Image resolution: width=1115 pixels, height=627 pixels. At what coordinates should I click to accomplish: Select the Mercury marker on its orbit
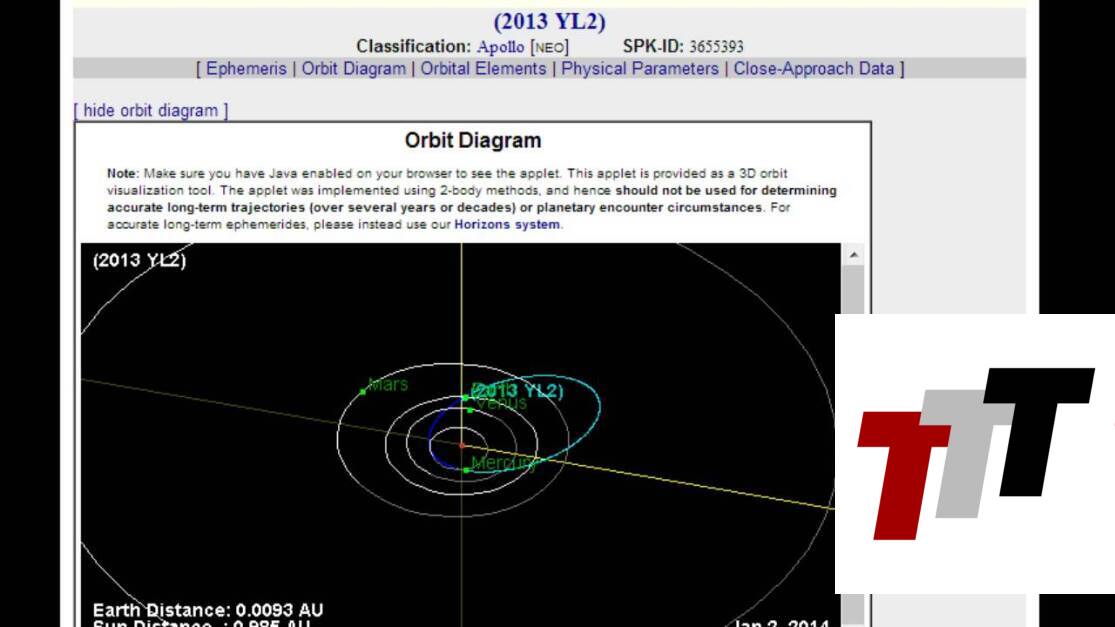pos(467,469)
